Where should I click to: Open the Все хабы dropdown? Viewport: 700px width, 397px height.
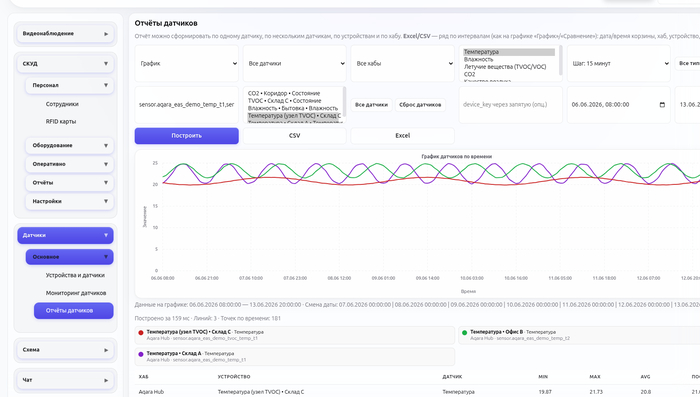[x=403, y=63]
